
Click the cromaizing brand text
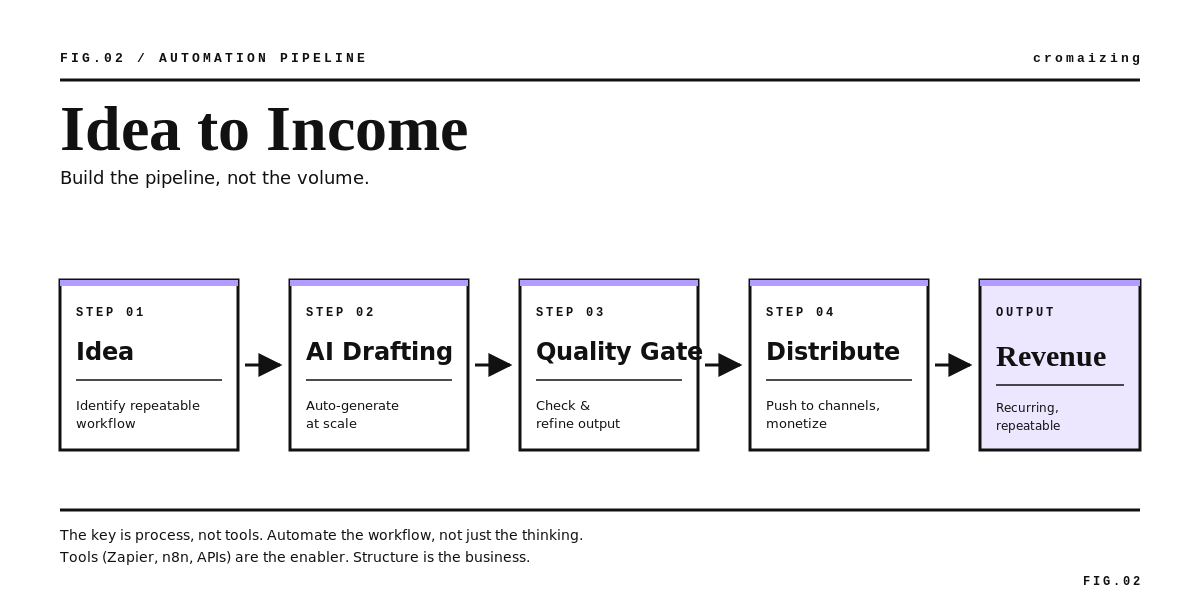[x=1087, y=58]
